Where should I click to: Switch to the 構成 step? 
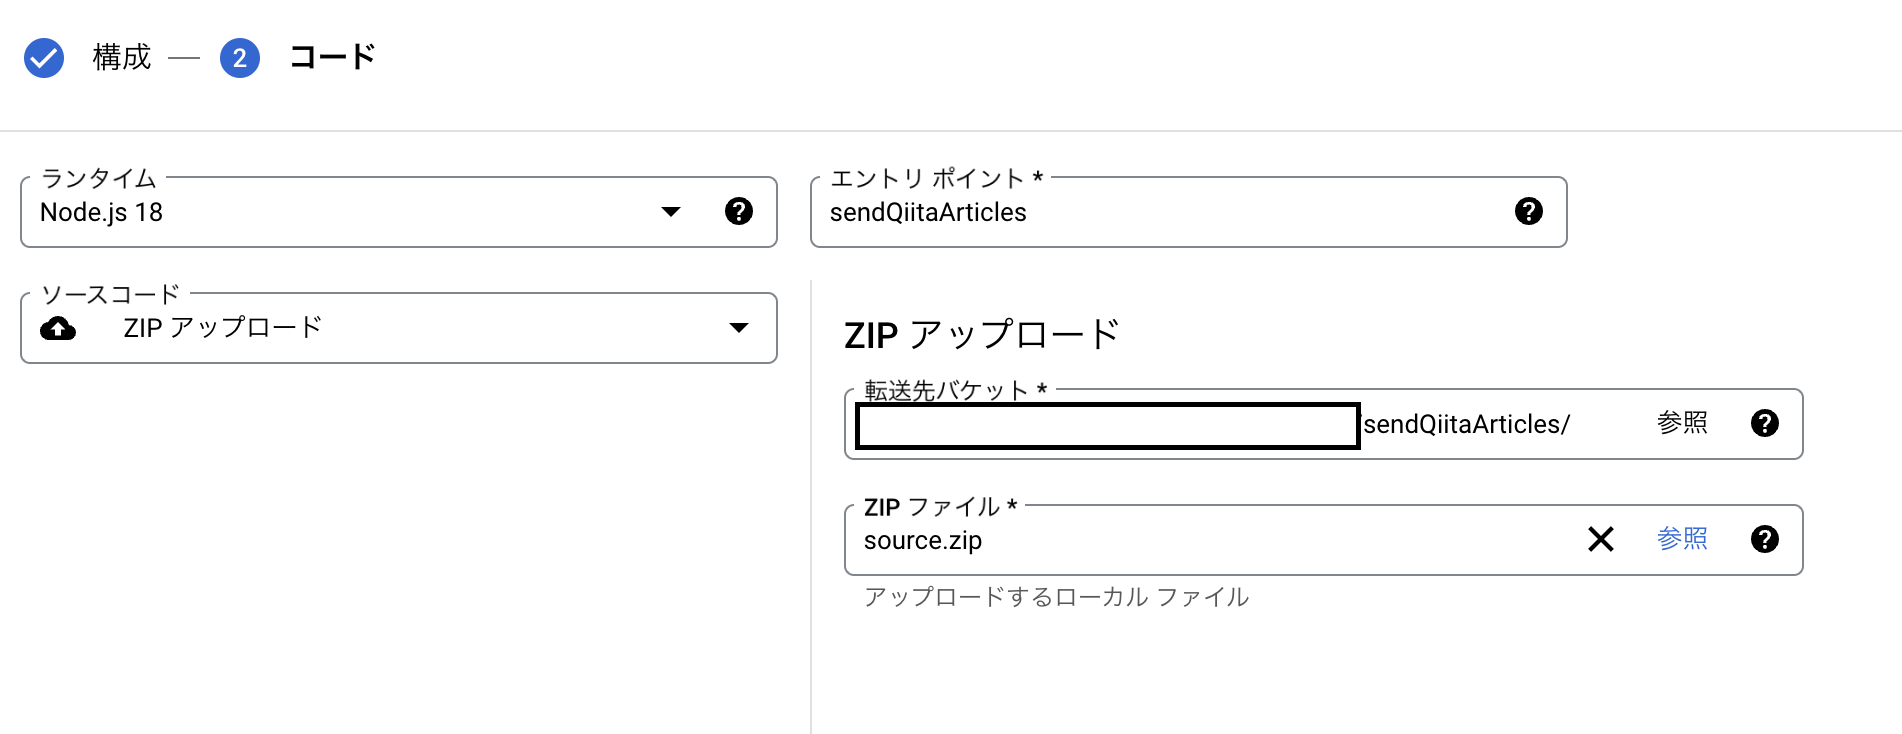[121, 58]
